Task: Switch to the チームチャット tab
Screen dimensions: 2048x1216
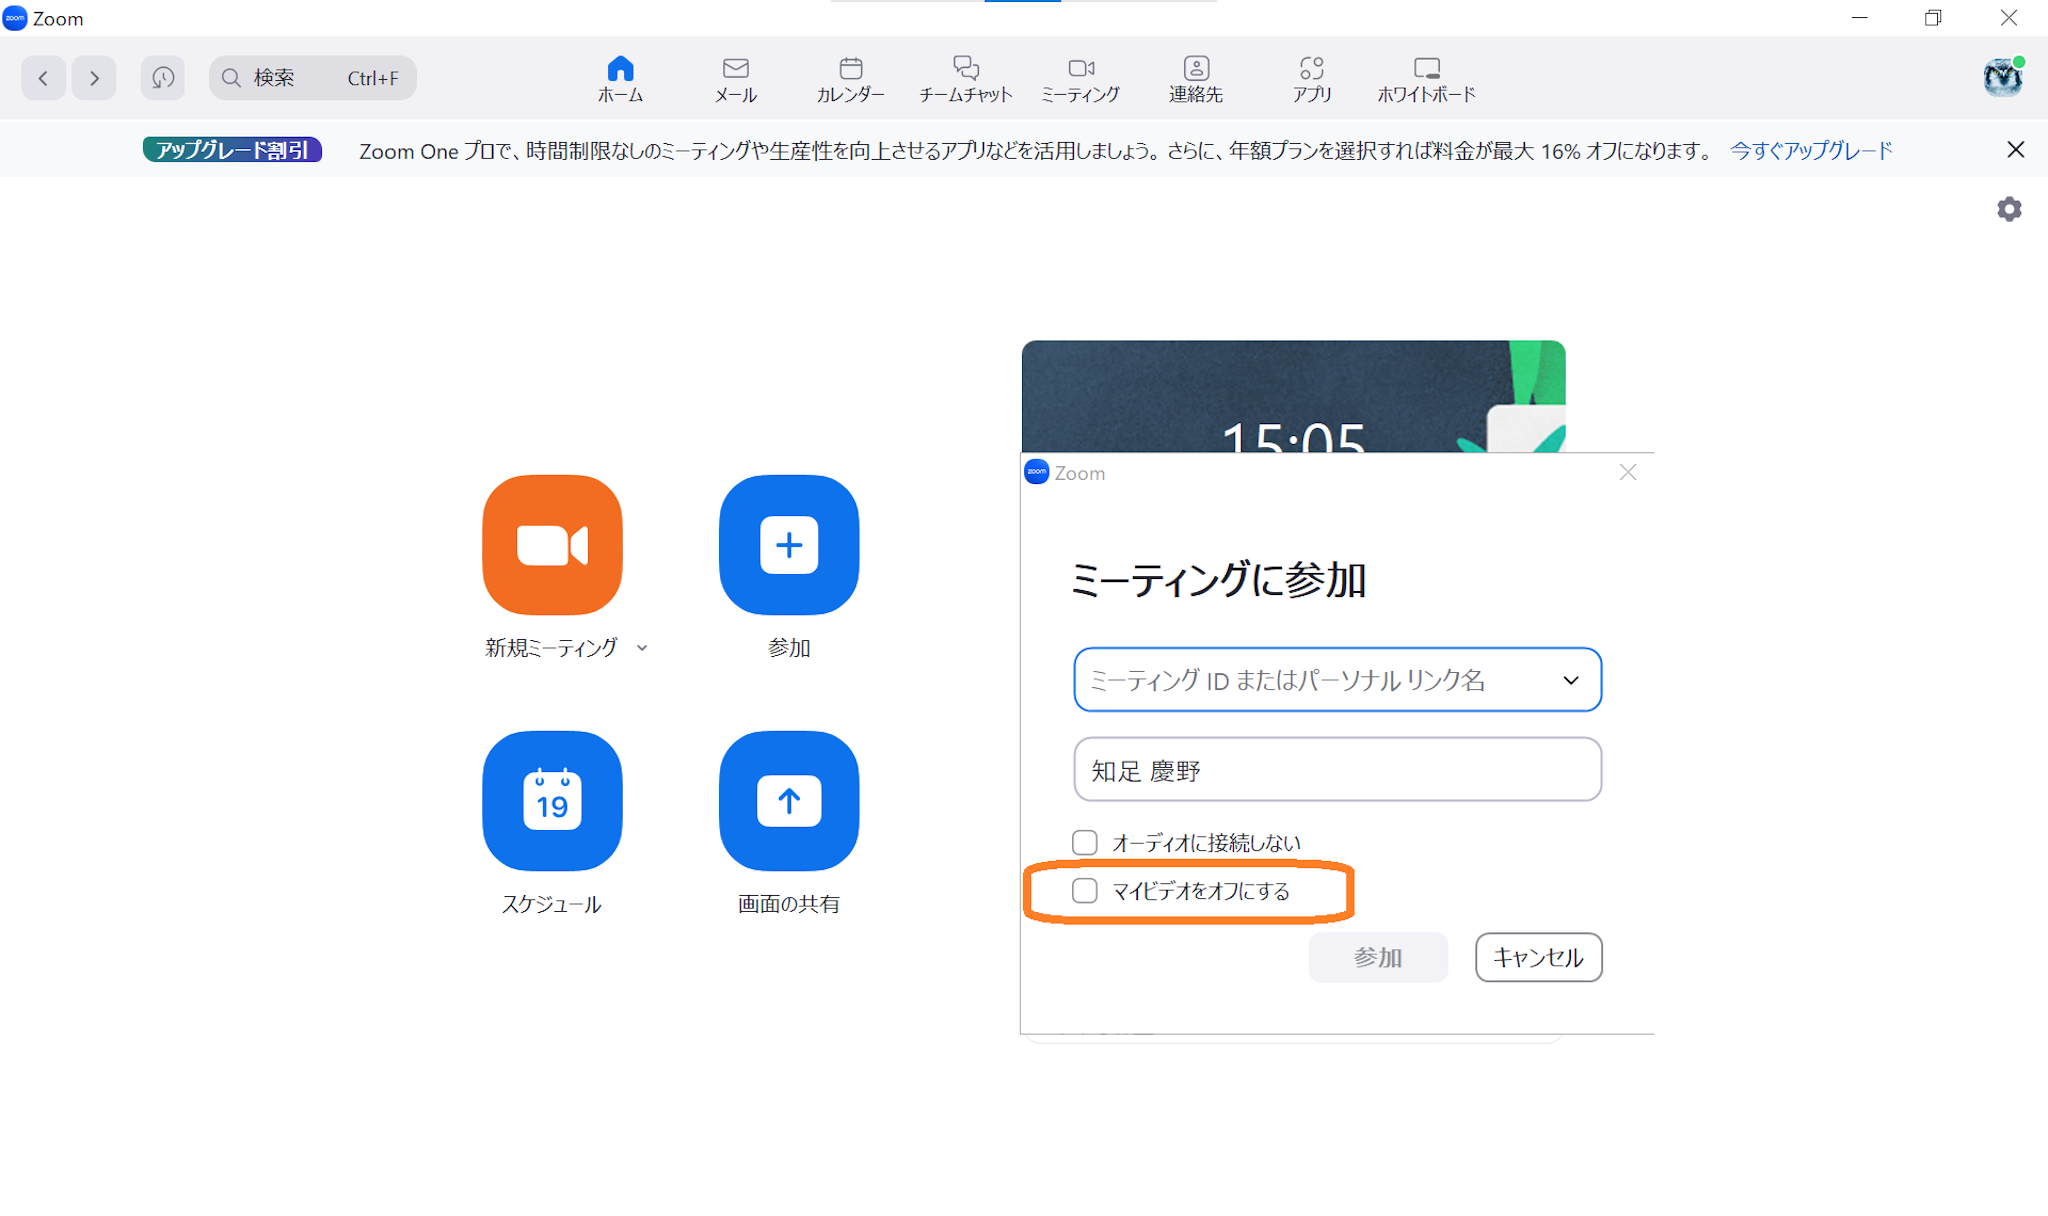Action: coord(965,78)
